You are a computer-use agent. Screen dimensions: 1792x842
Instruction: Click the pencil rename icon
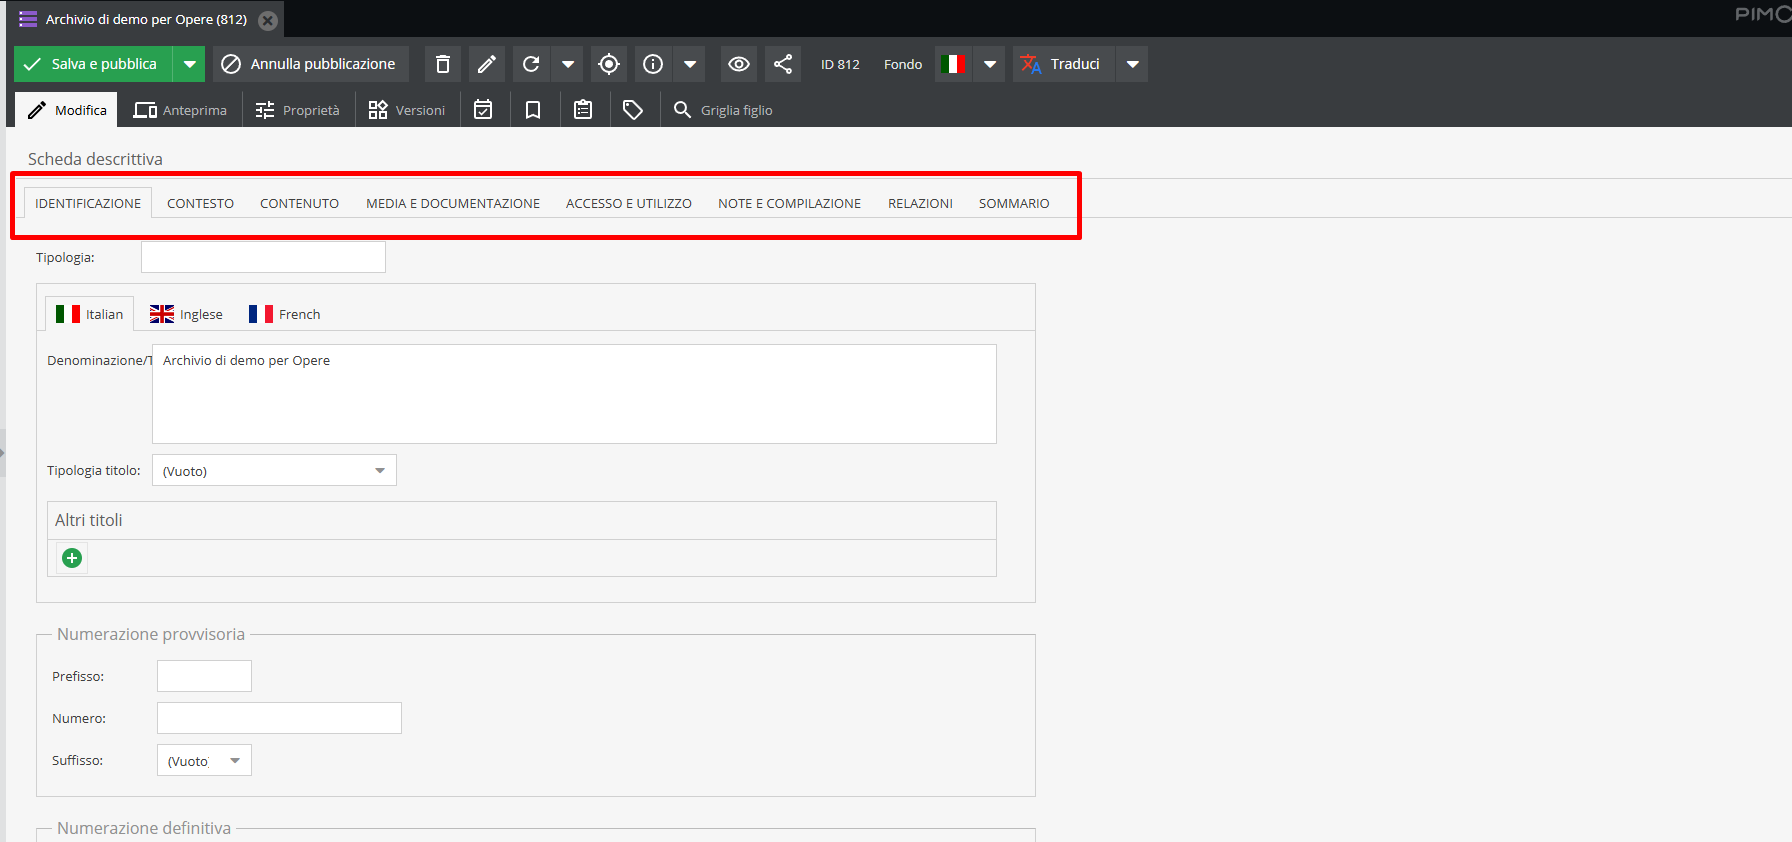tap(486, 64)
